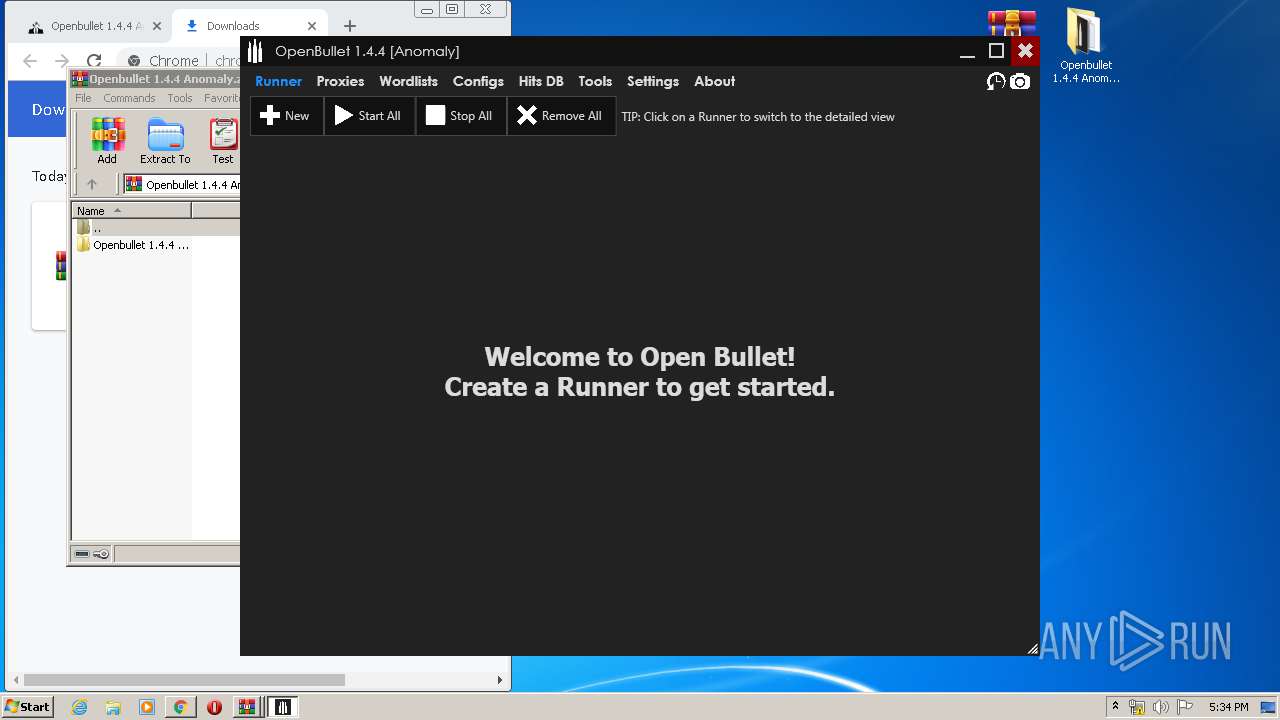Switch to the Openbullet 1.4.4 Chrome tab
This screenshot has width=1280, height=720.
click(x=93, y=26)
